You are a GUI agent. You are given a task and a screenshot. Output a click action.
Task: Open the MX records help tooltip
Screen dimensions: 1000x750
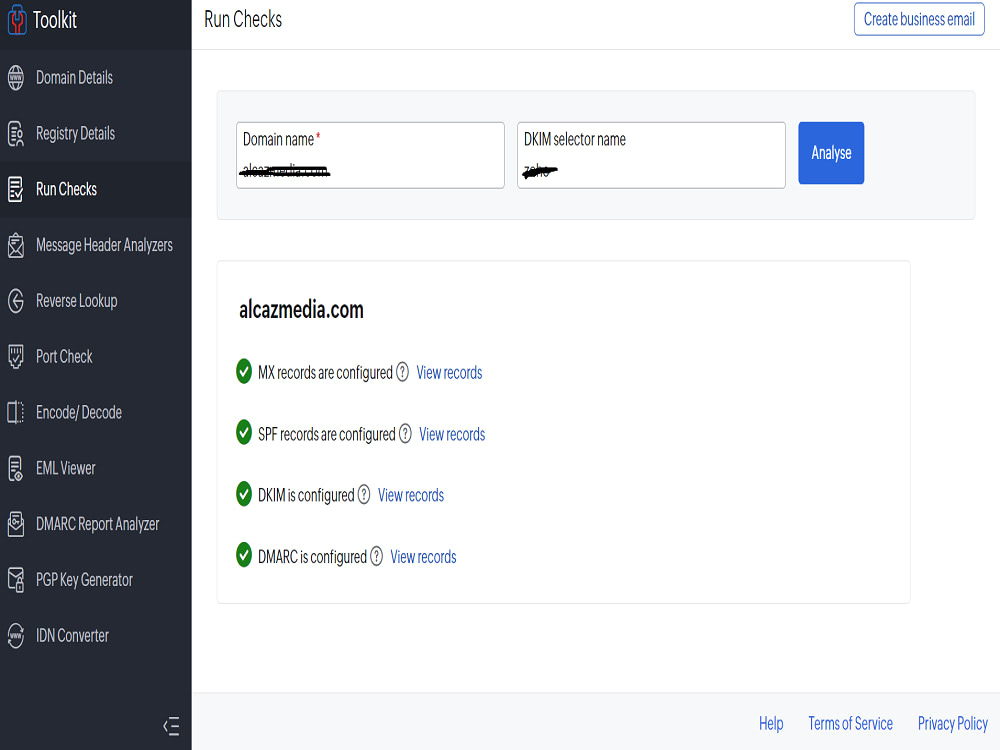tap(403, 372)
